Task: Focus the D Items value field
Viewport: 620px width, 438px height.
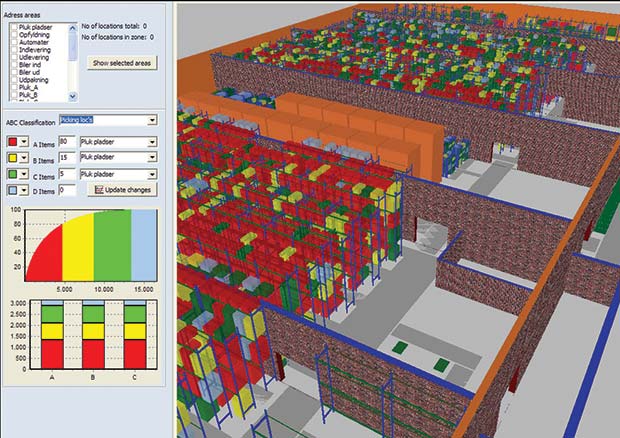Action: (68, 189)
